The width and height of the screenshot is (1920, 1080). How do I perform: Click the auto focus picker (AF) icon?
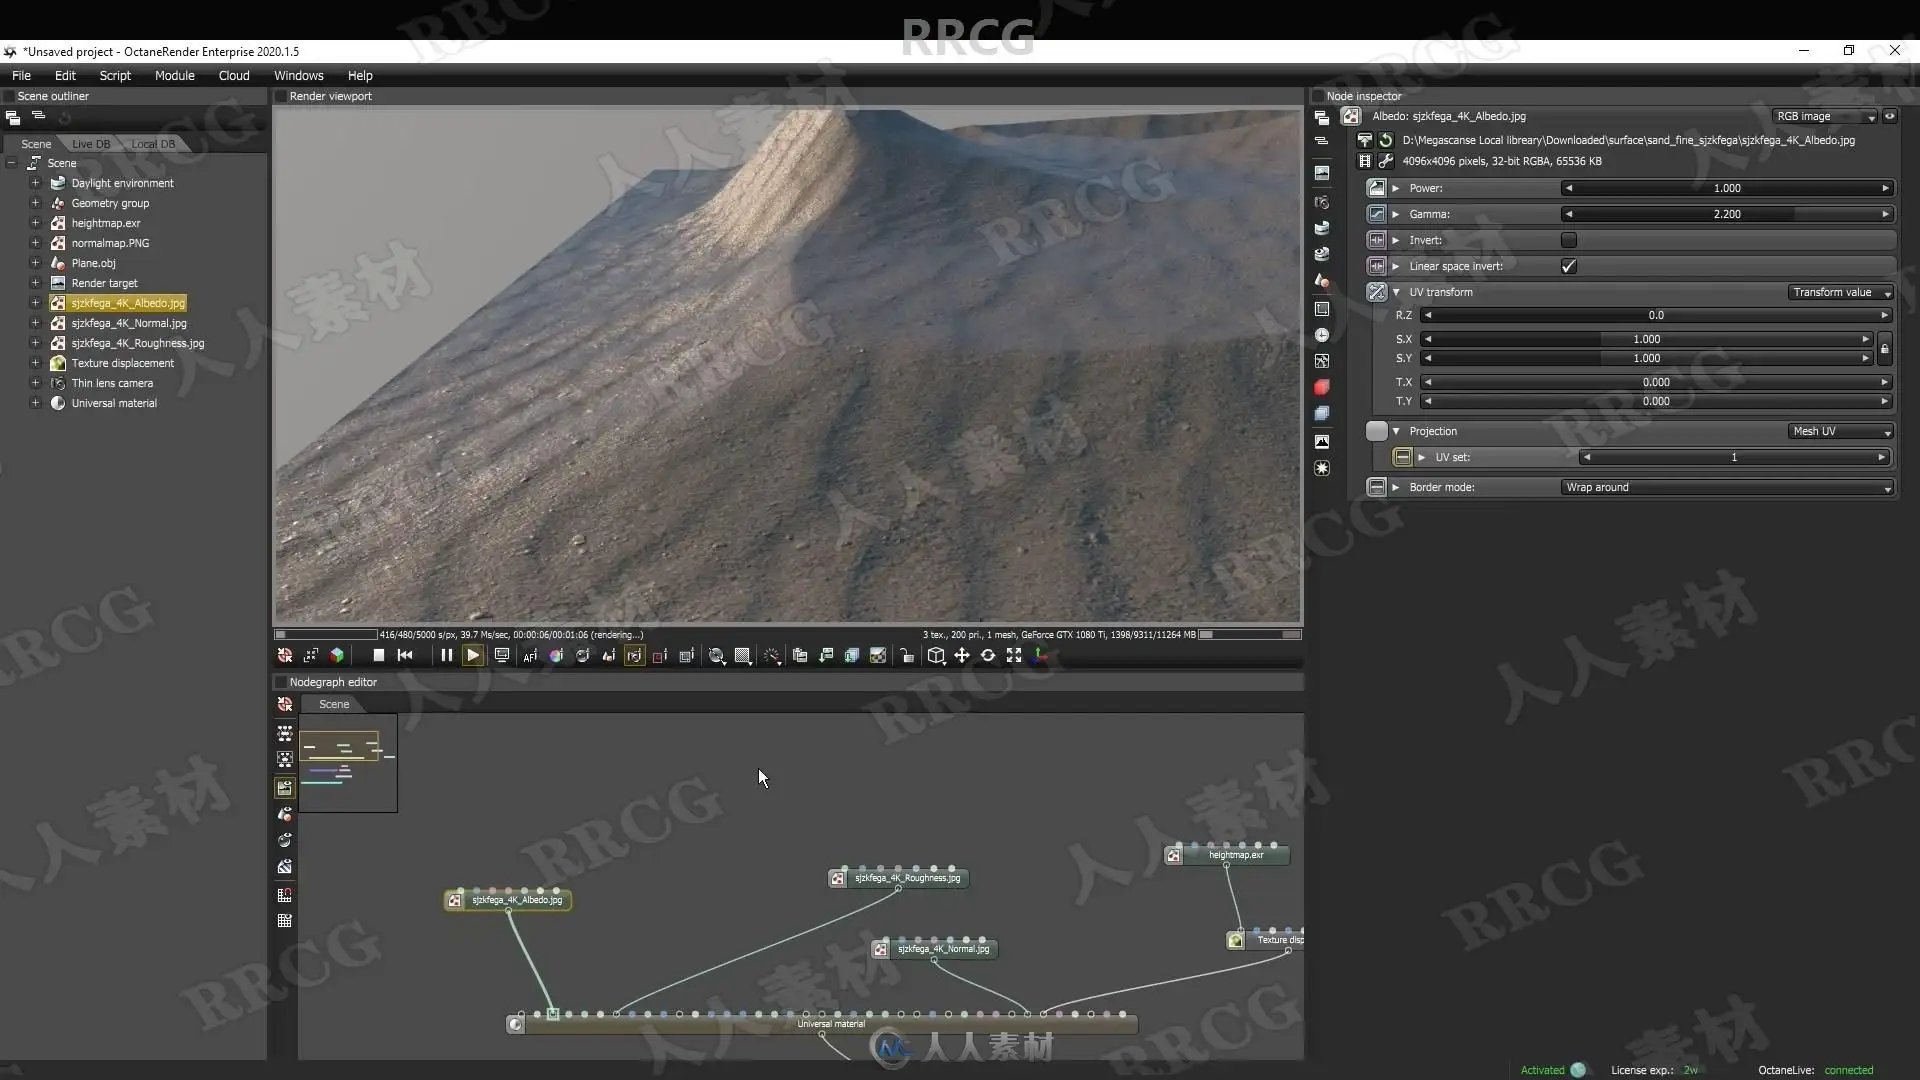click(530, 656)
